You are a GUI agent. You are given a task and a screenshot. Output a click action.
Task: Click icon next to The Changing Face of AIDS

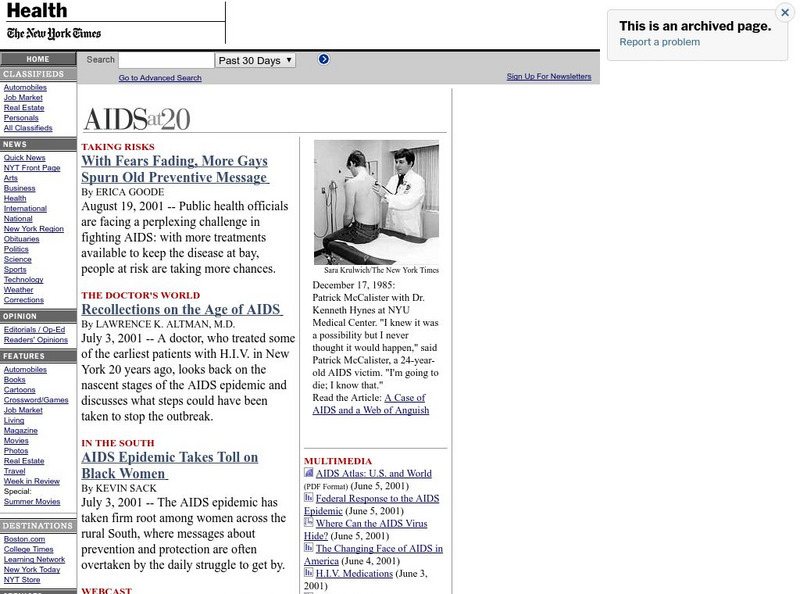309,548
